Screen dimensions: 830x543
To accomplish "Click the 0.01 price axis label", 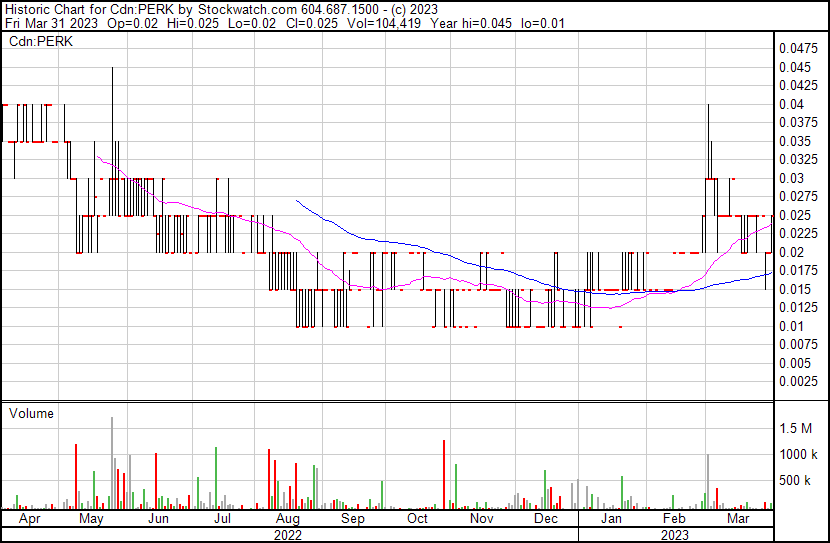I will (791, 326).
